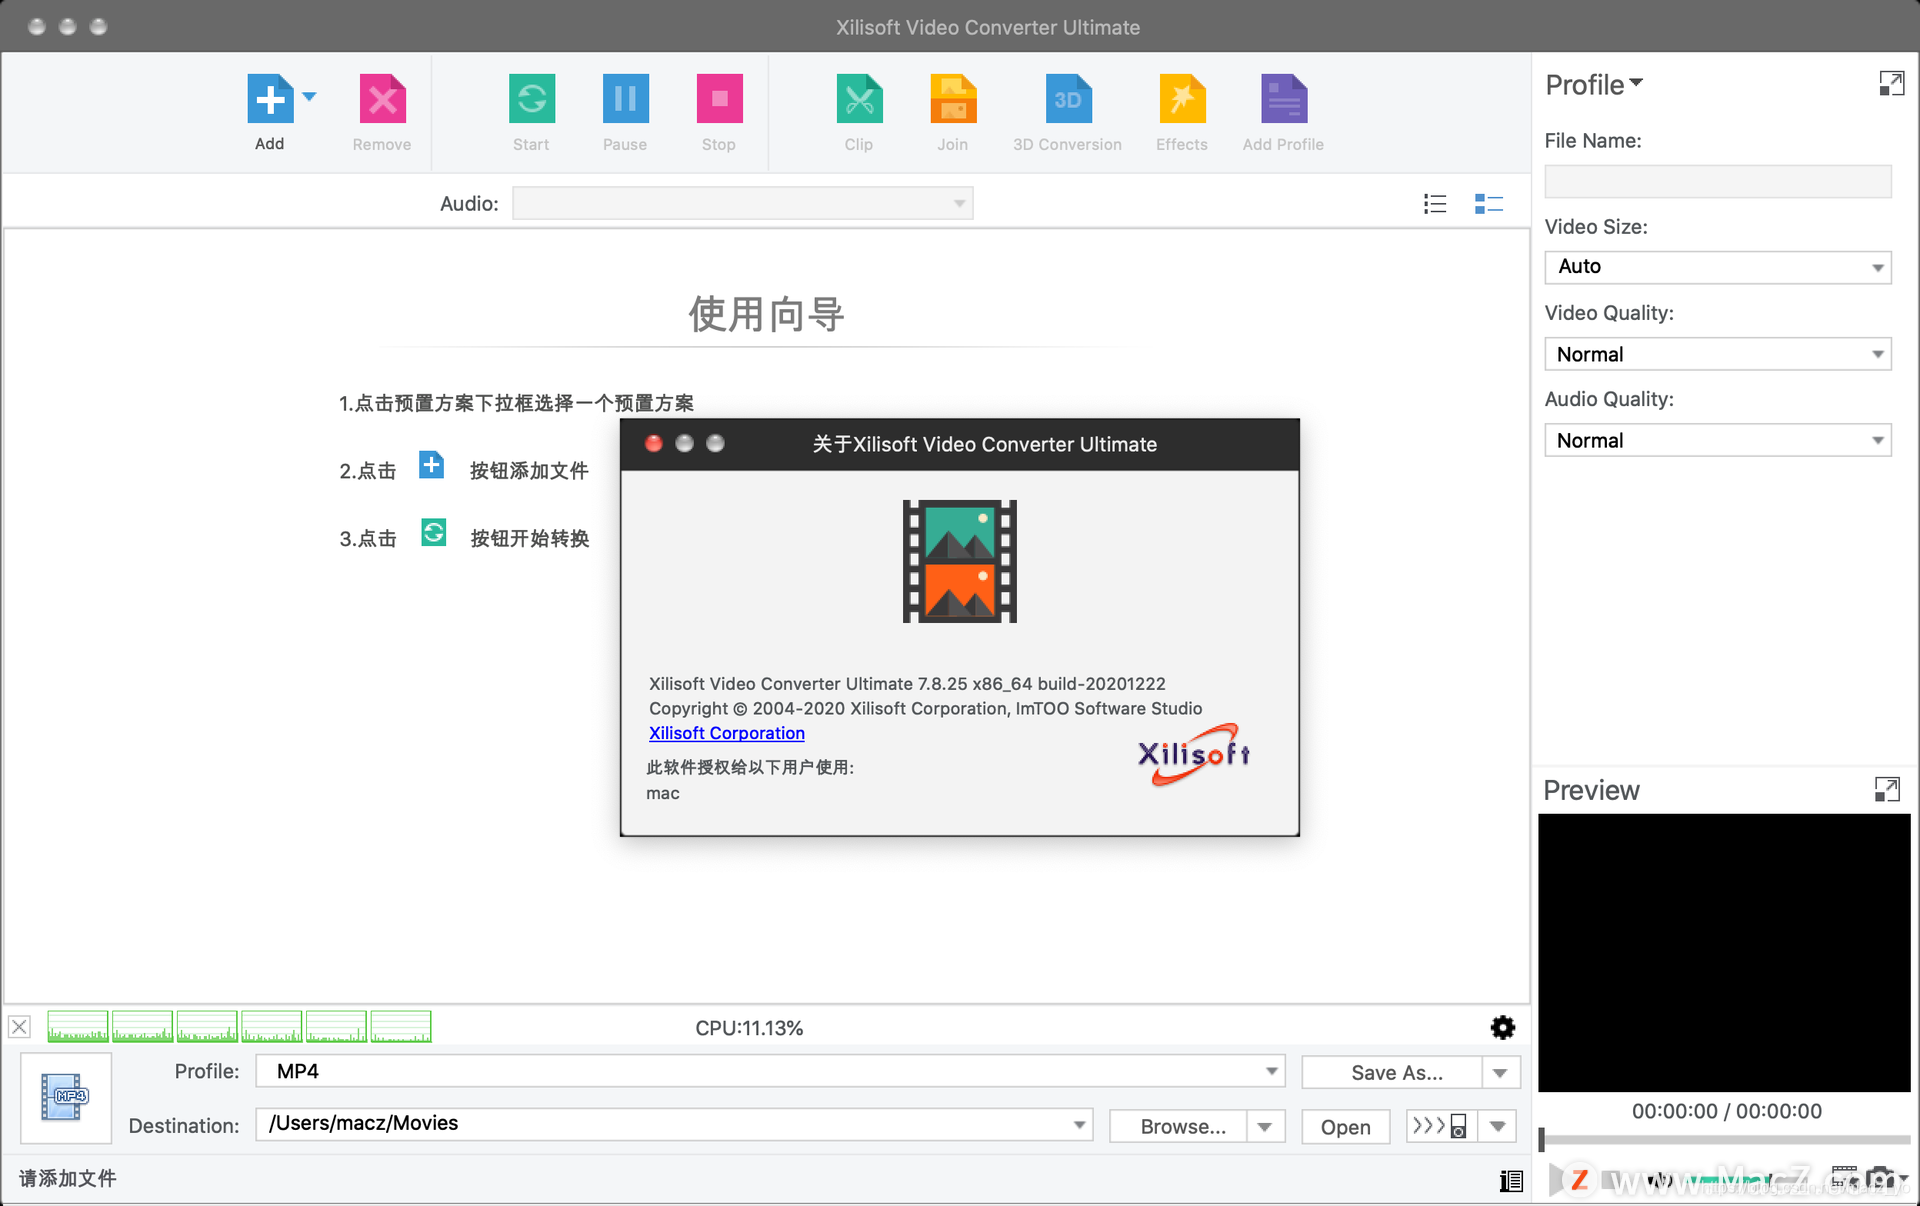Open the transfer to device dropdown arrow
This screenshot has height=1206, width=1920.
1497,1126
